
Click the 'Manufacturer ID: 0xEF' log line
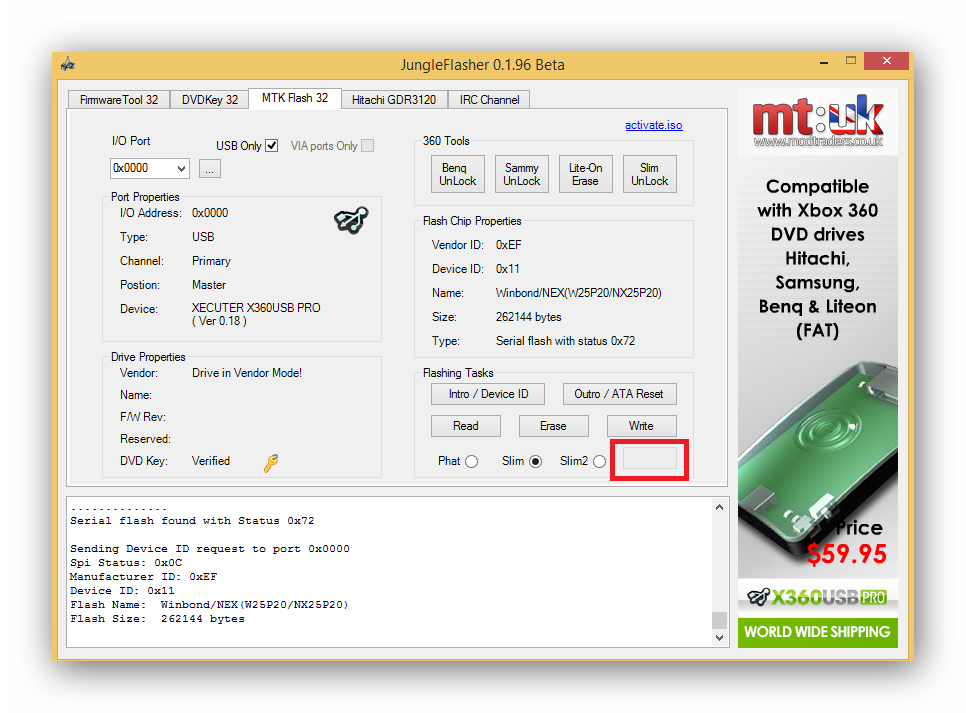pos(144,577)
